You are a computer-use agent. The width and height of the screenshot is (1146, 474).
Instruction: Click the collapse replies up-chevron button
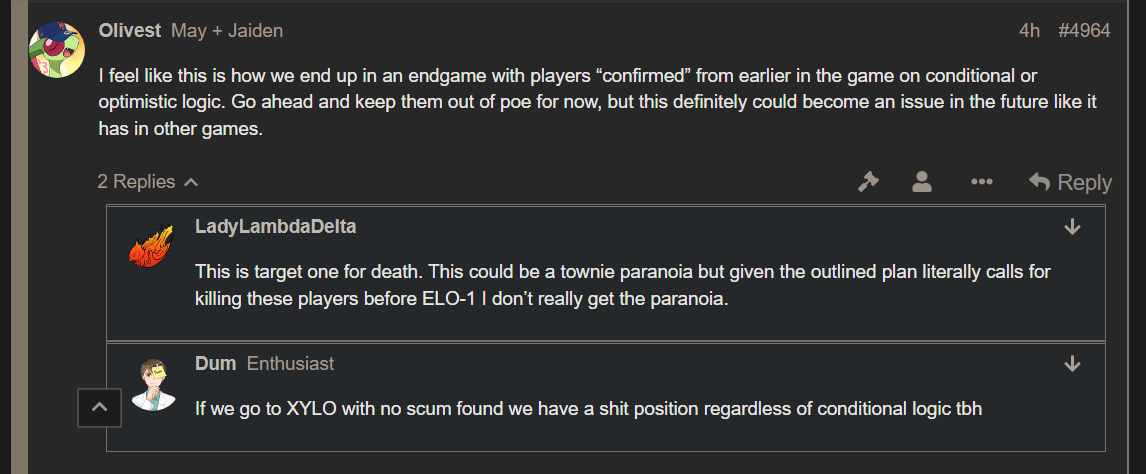tap(99, 408)
